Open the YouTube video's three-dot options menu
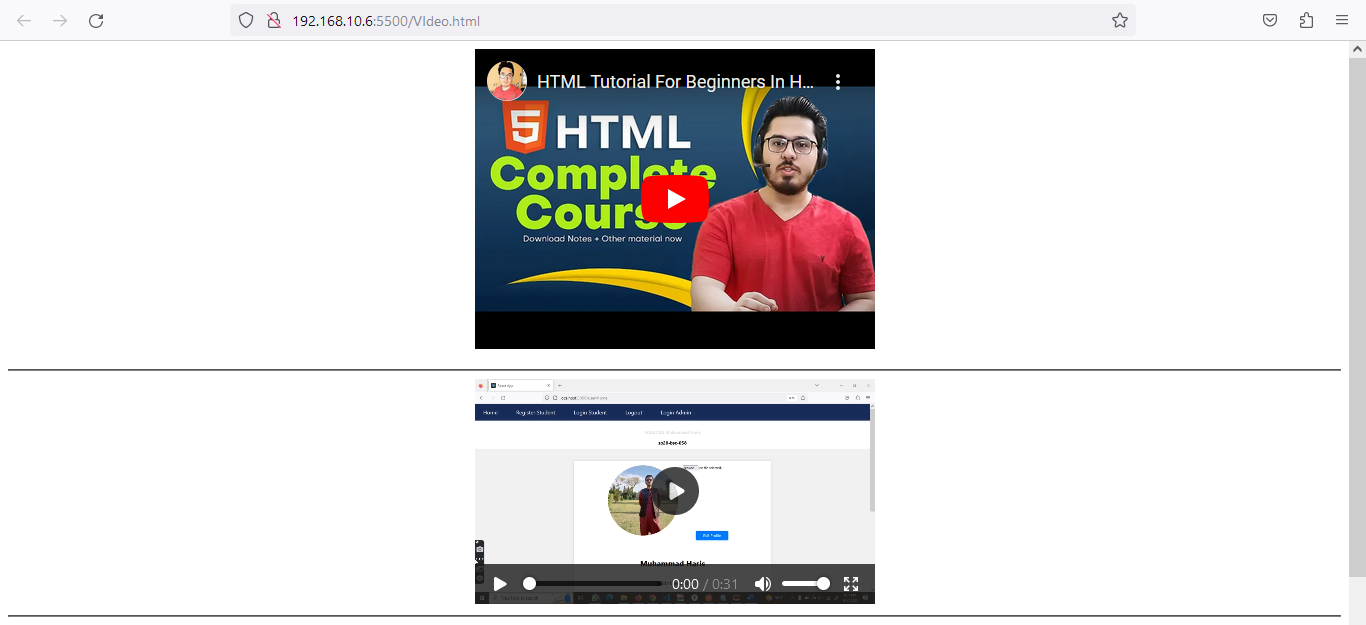1366x625 pixels. pyautogui.click(x=838, y=81)
